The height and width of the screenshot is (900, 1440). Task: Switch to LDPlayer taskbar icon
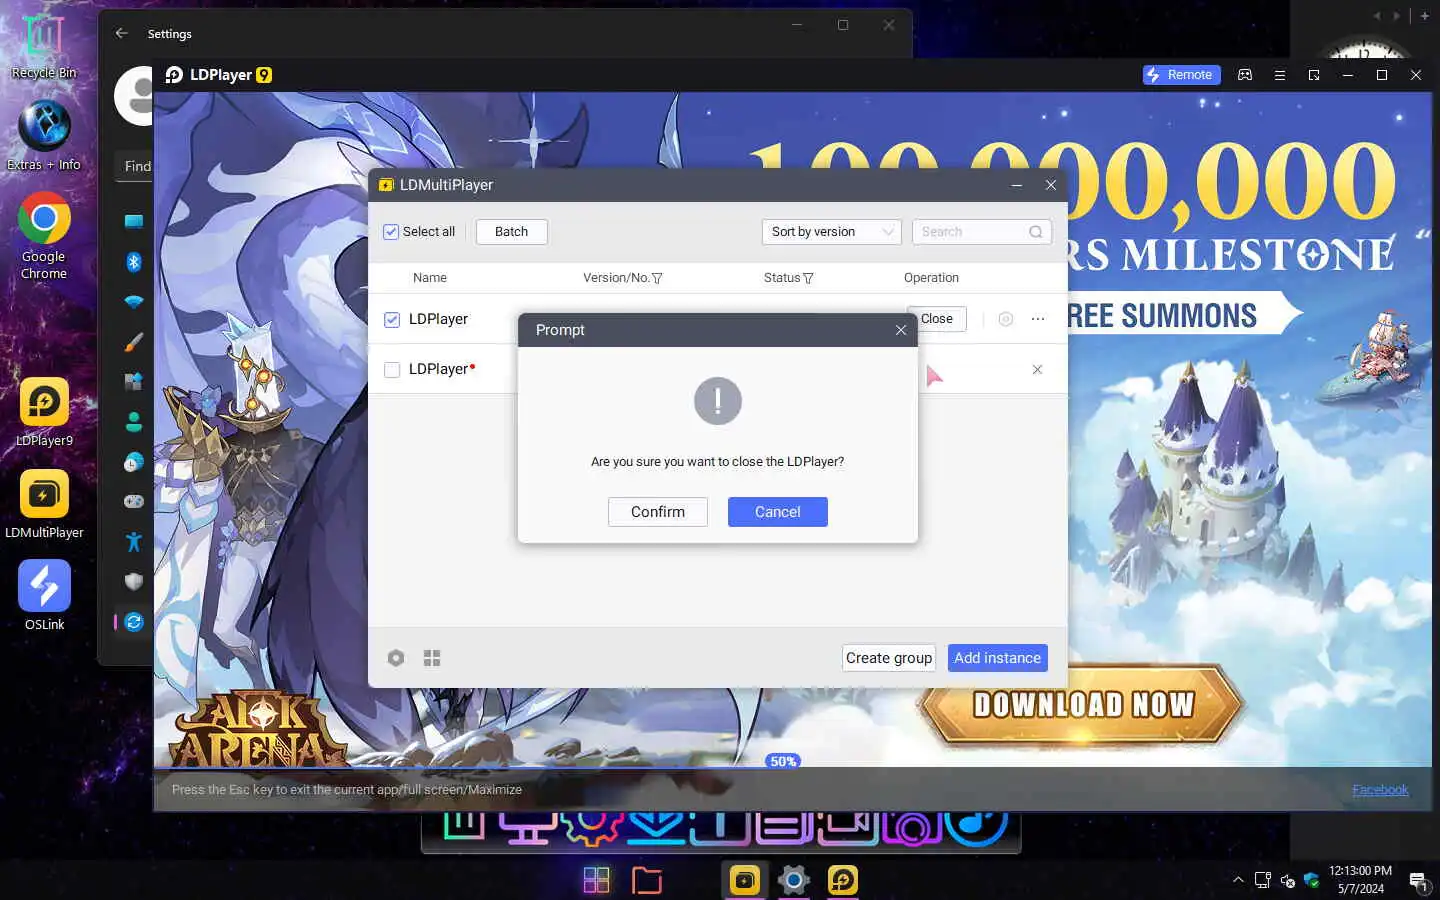click(843, 880)
